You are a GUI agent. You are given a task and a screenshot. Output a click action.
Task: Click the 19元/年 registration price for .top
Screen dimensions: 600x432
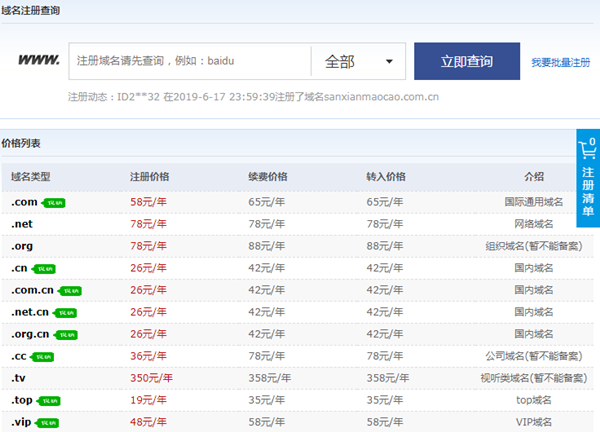click(148, 400)
